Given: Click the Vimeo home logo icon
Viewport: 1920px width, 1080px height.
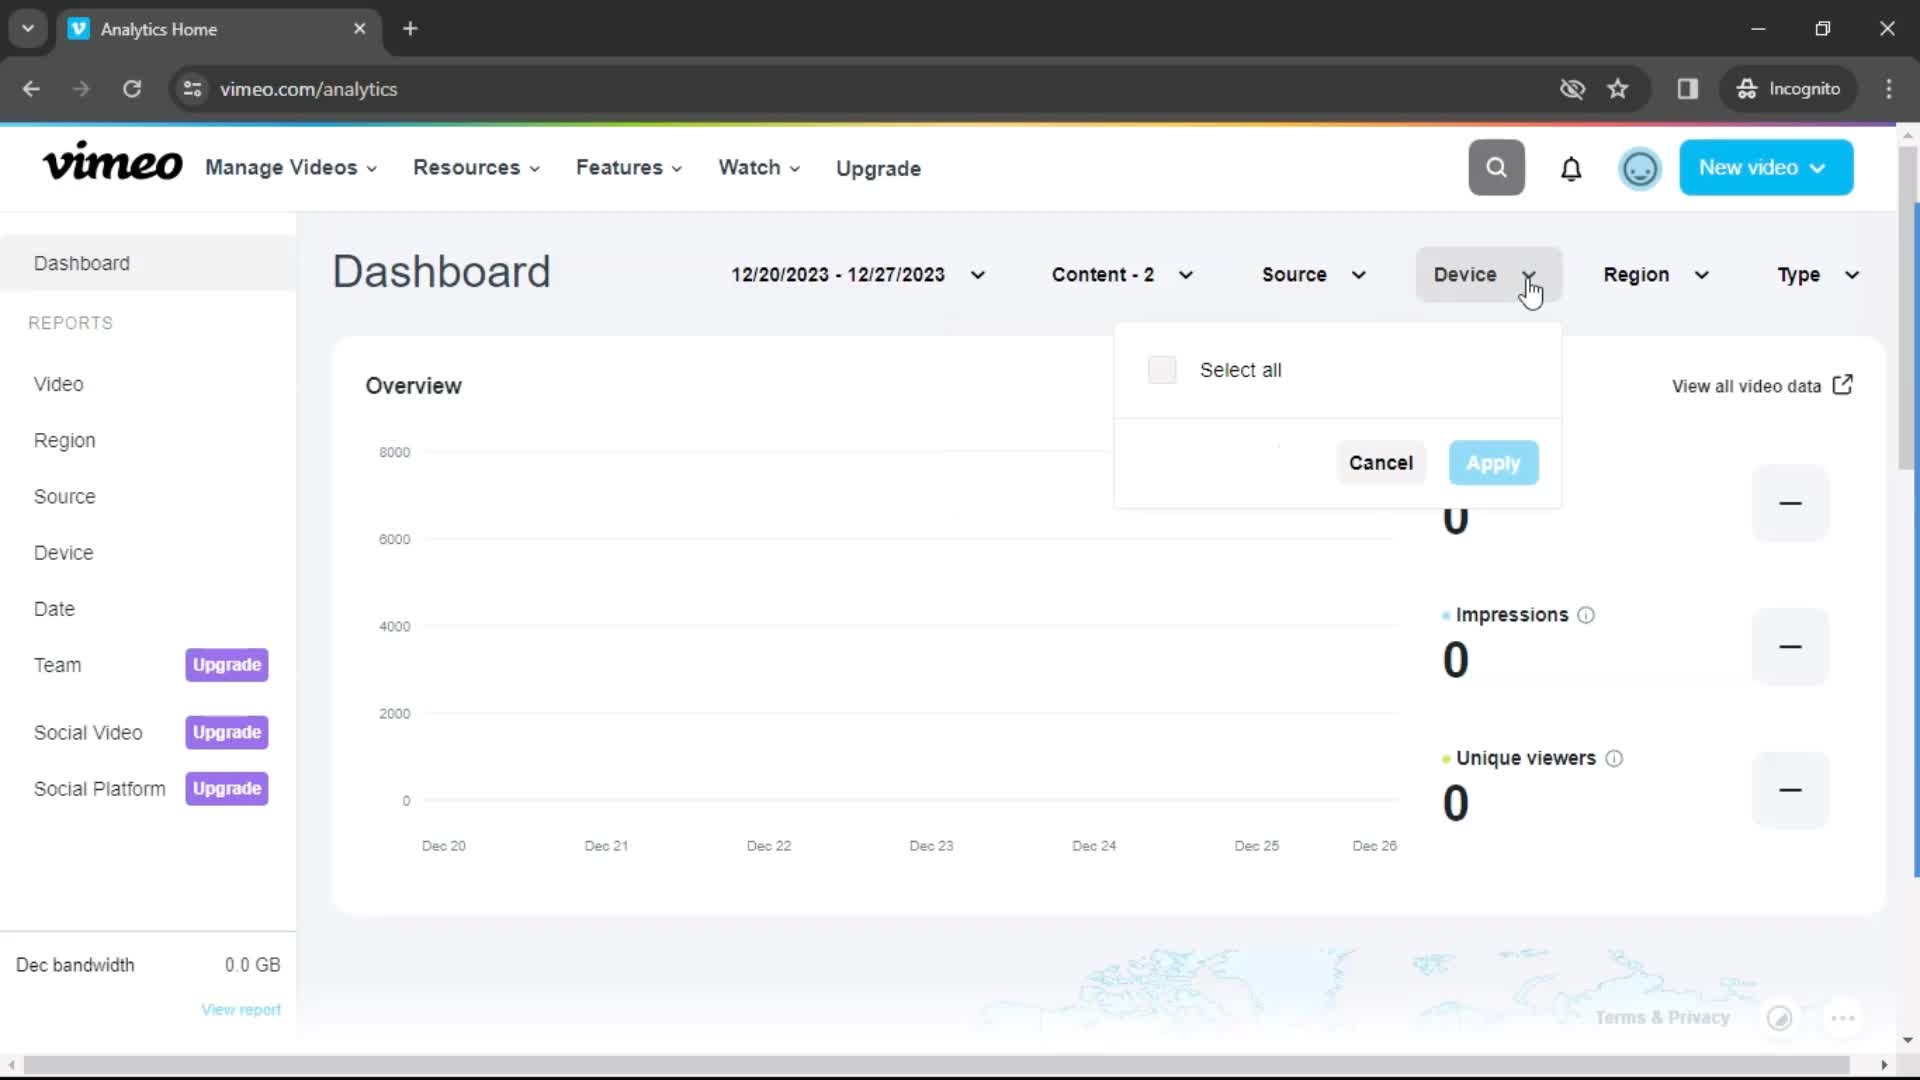Looking at the screenshot, I should [112, 167].
